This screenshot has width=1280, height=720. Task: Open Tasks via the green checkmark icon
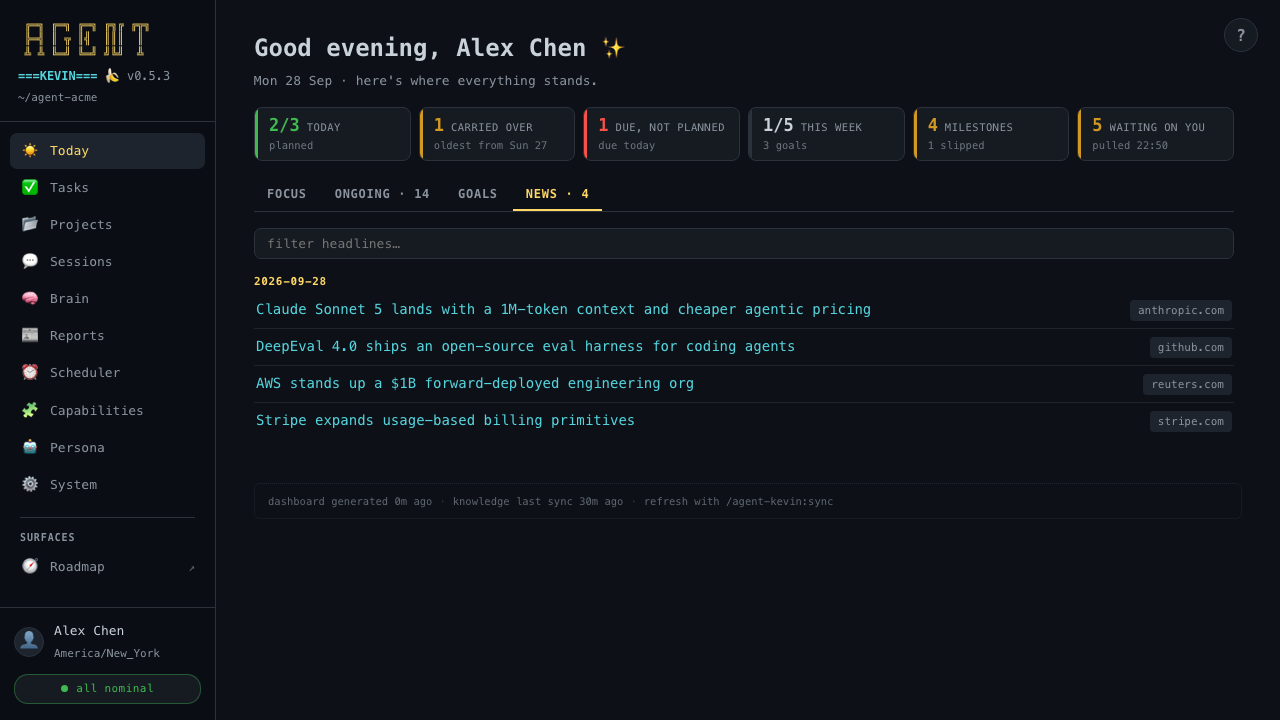[x=30, y=187]
